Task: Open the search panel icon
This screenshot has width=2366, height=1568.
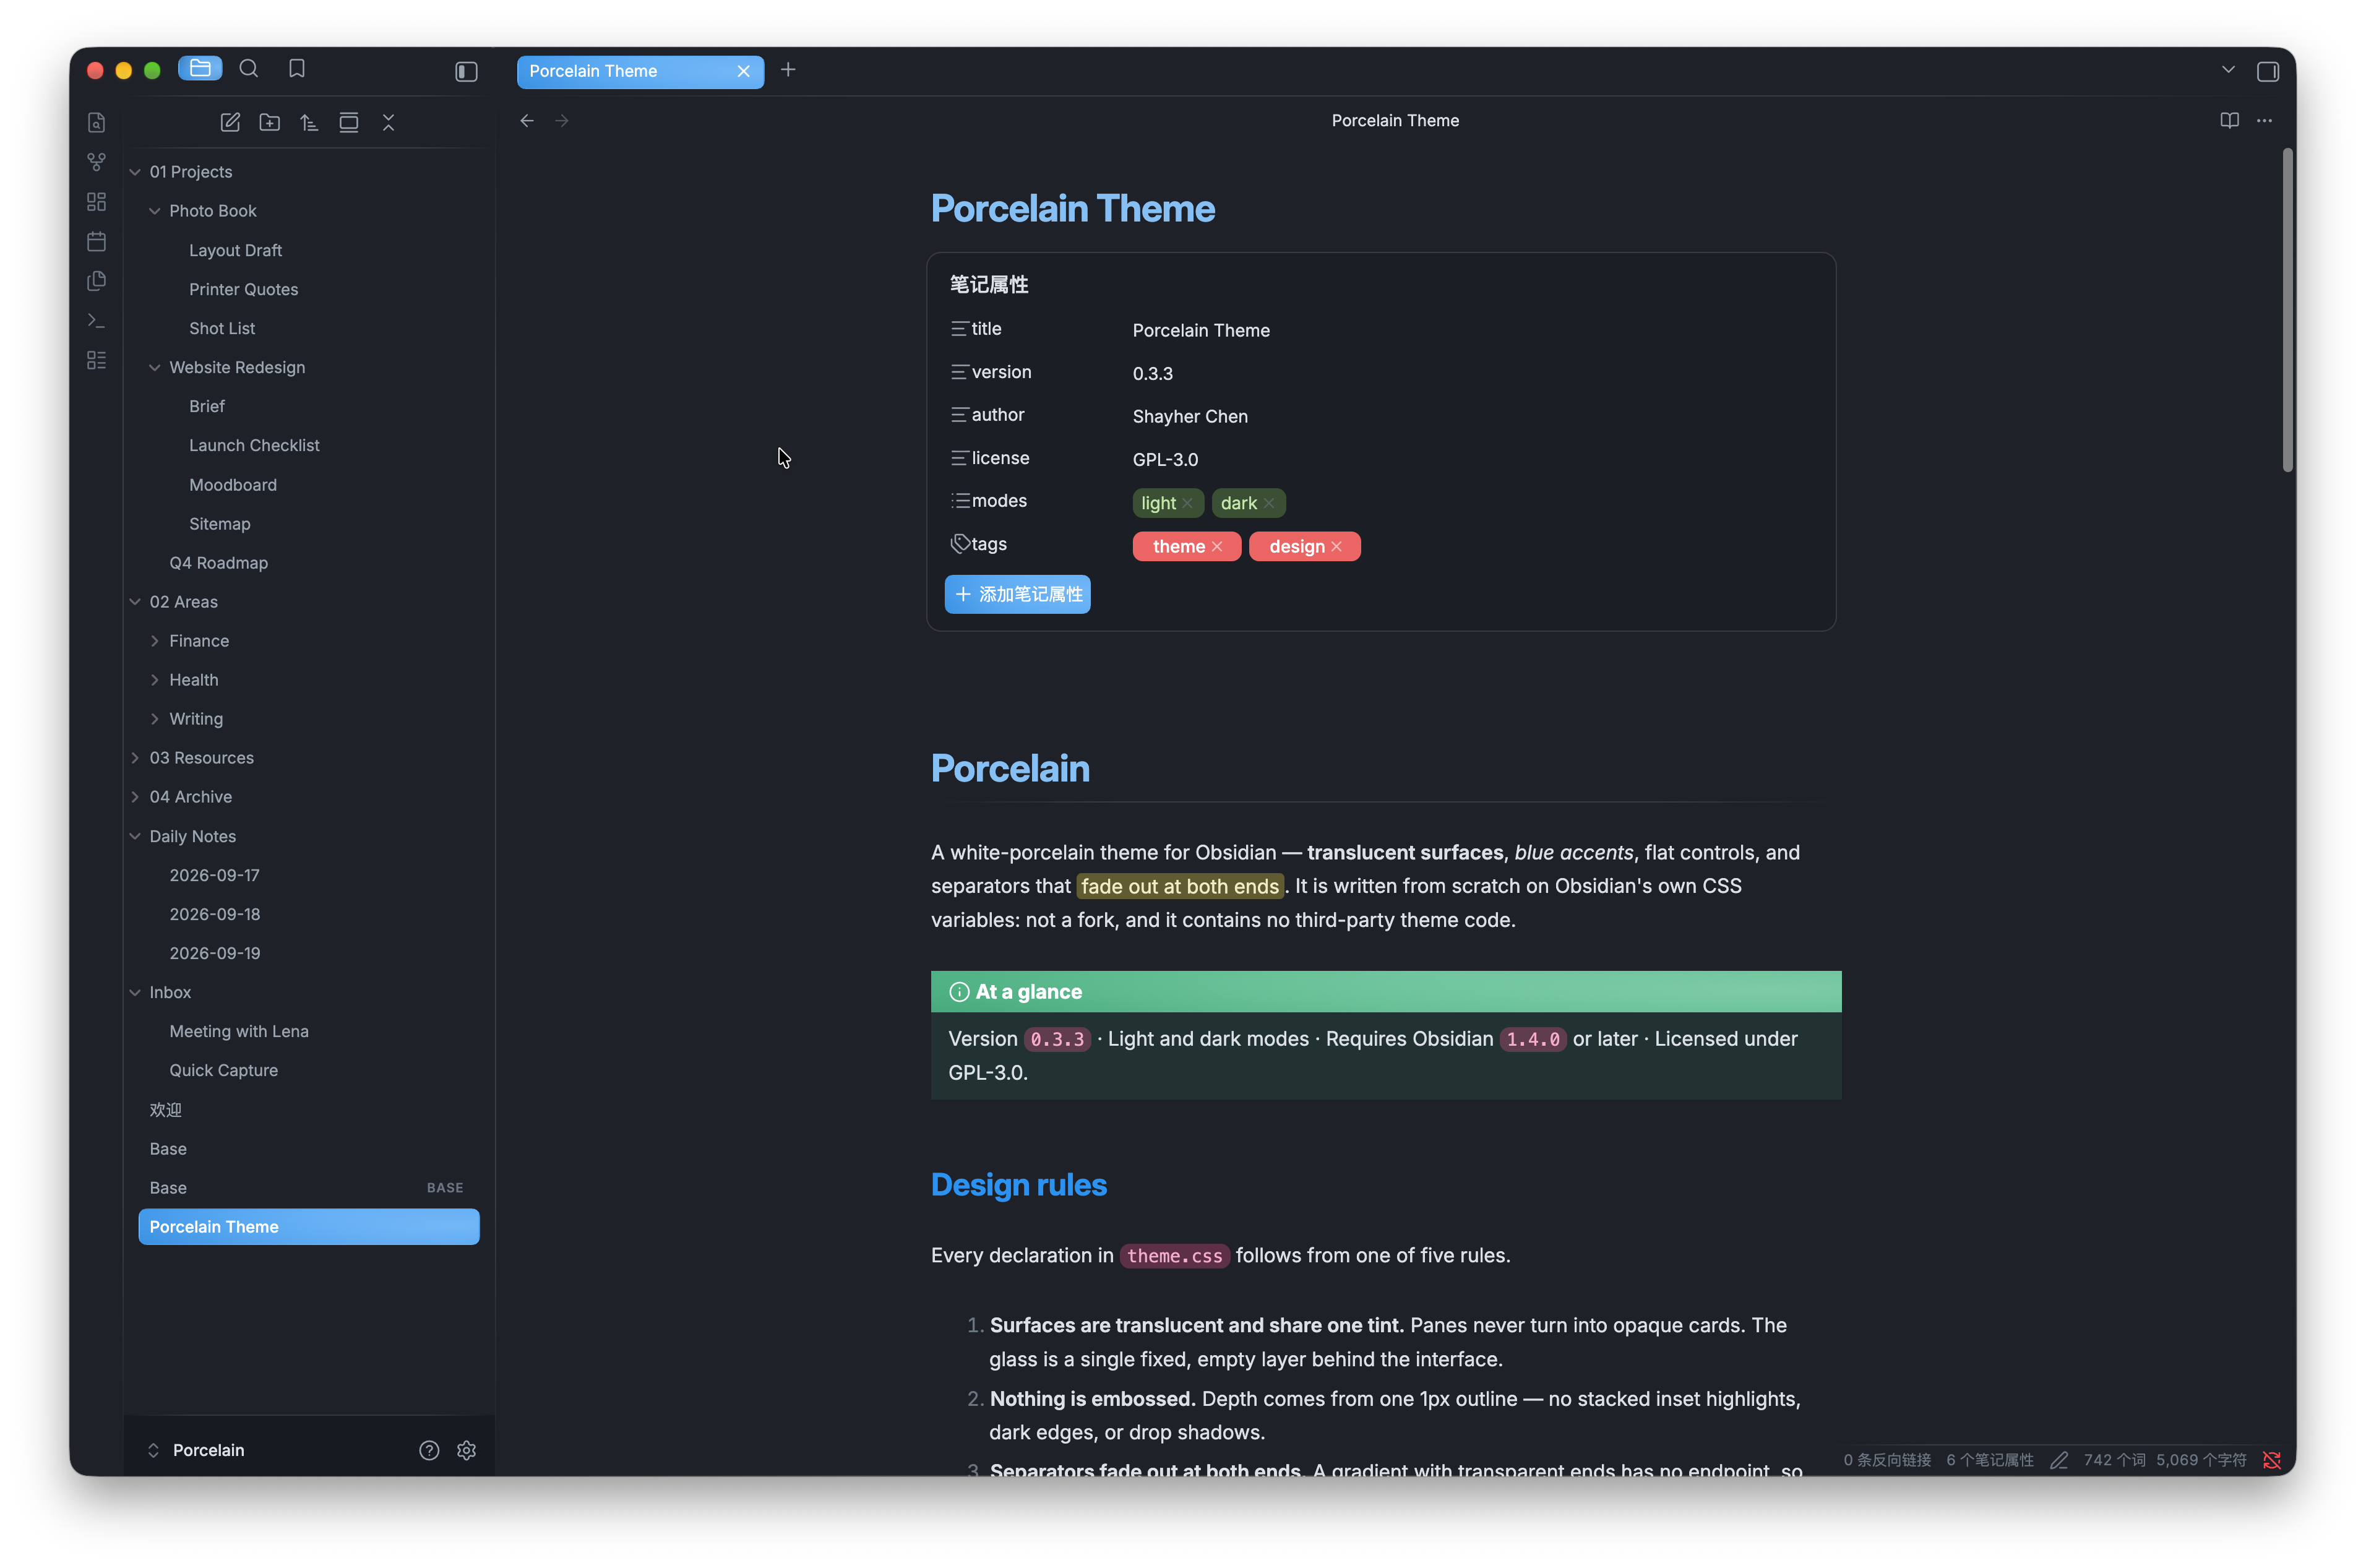Action: click(x=249, y=69)
